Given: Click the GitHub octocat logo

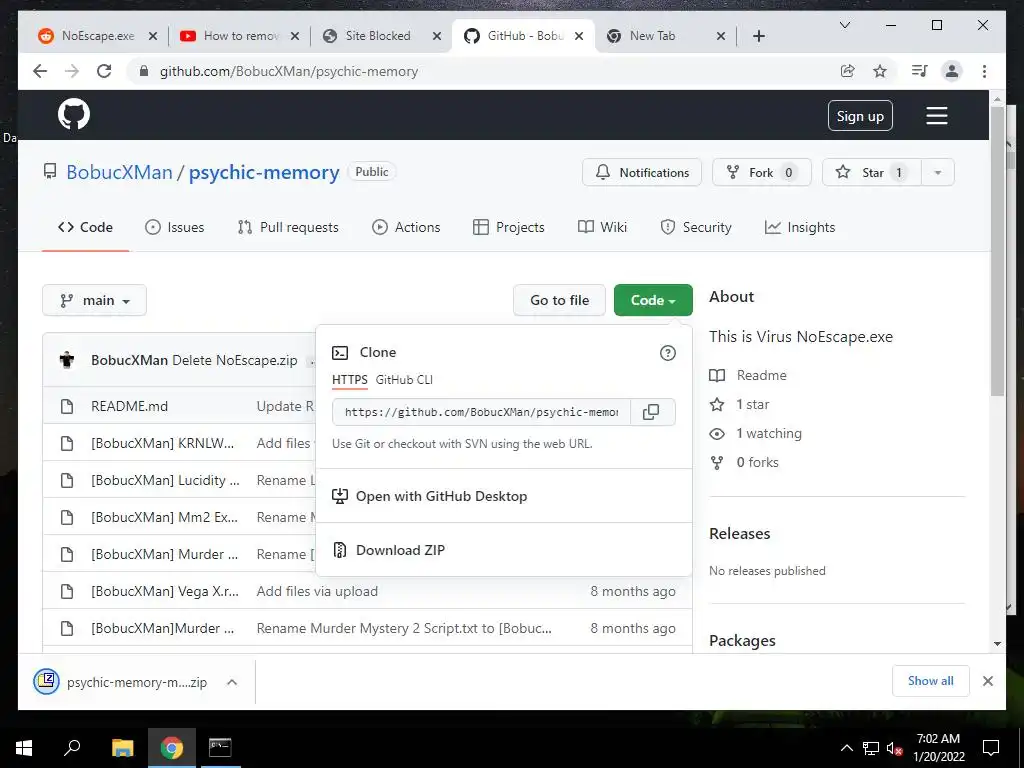Looking at the screenshot, I should point(74,114).
